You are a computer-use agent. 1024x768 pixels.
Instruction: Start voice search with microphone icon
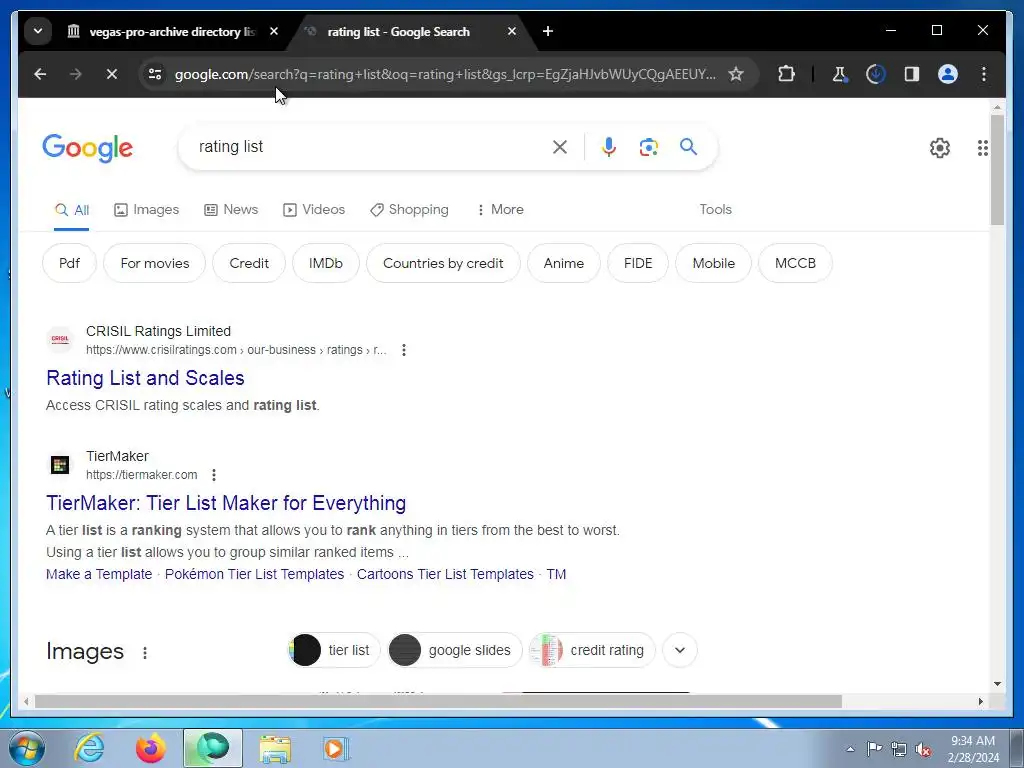609,147
